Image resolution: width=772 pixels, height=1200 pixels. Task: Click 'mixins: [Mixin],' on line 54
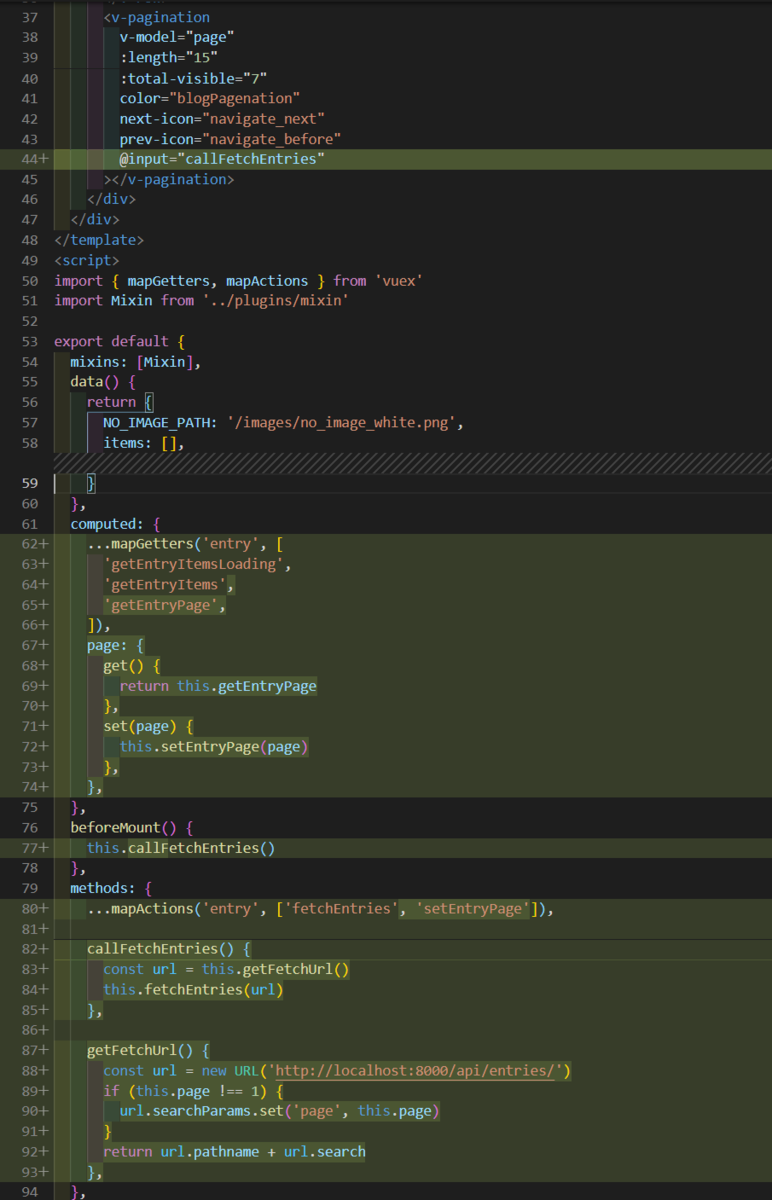pyautogui.click(x=136, y=362)
